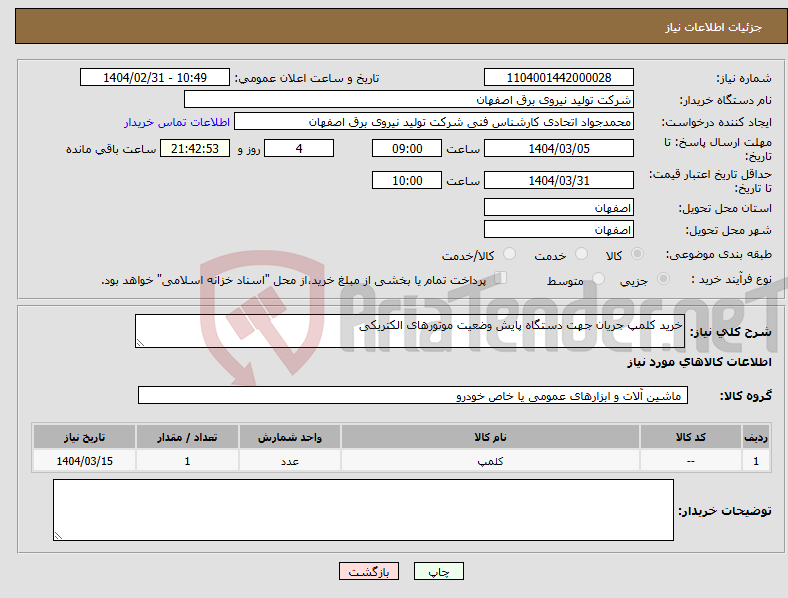Click the تاریخ نیاز column header
The image size is (788, 598).
(84, 437)
